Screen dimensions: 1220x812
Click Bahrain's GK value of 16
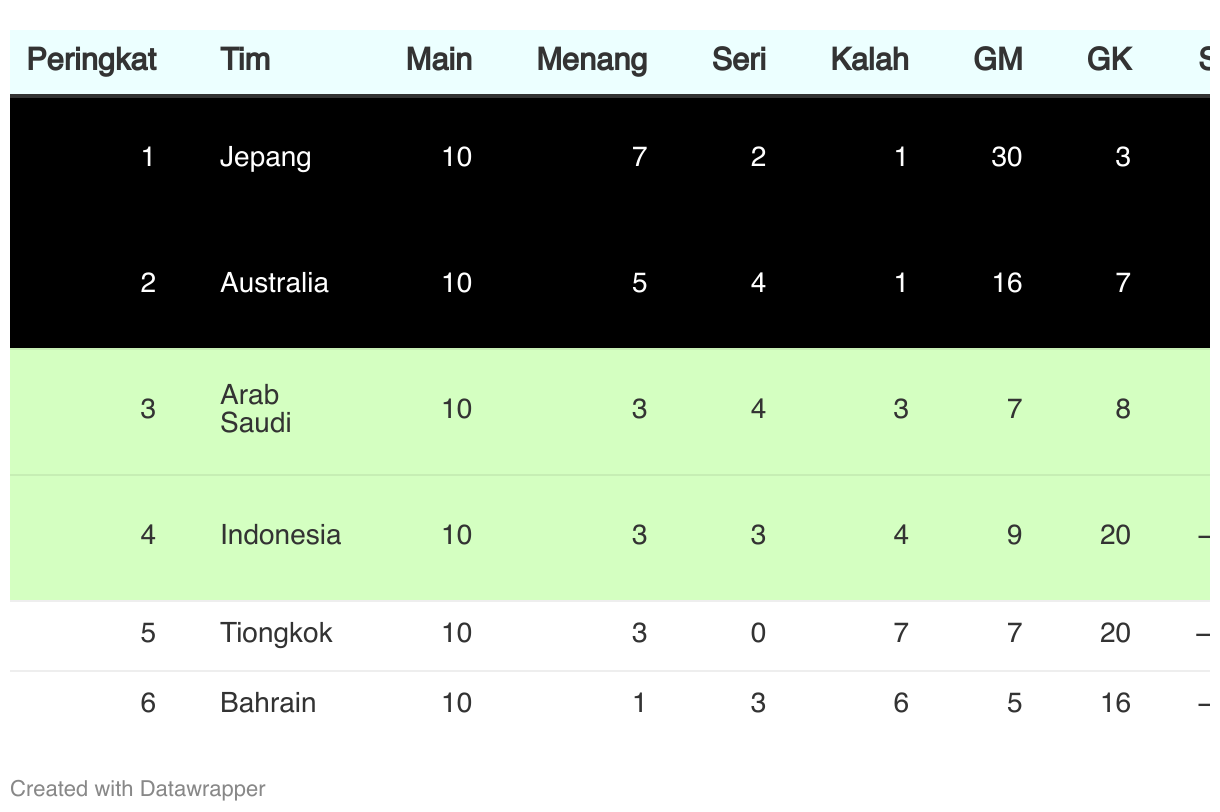click(1115, 703)
